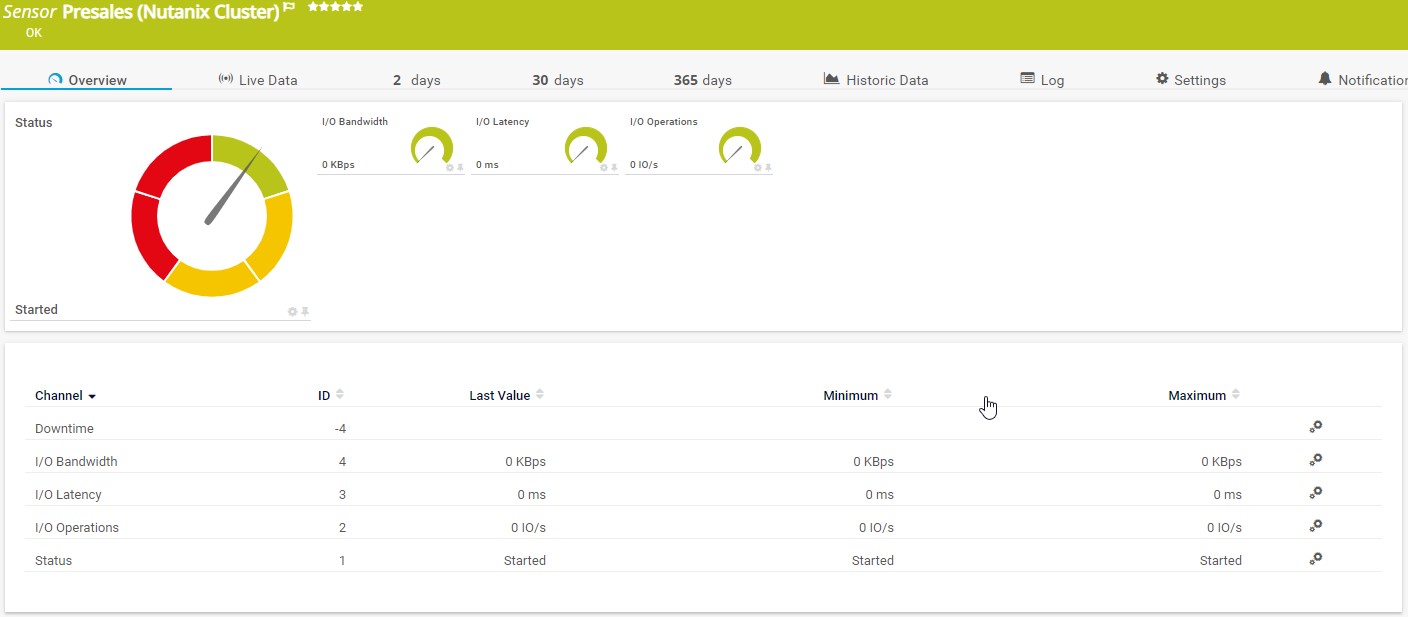
Task: Open the gear settings of the Status gauge
Action: point(292,311)
